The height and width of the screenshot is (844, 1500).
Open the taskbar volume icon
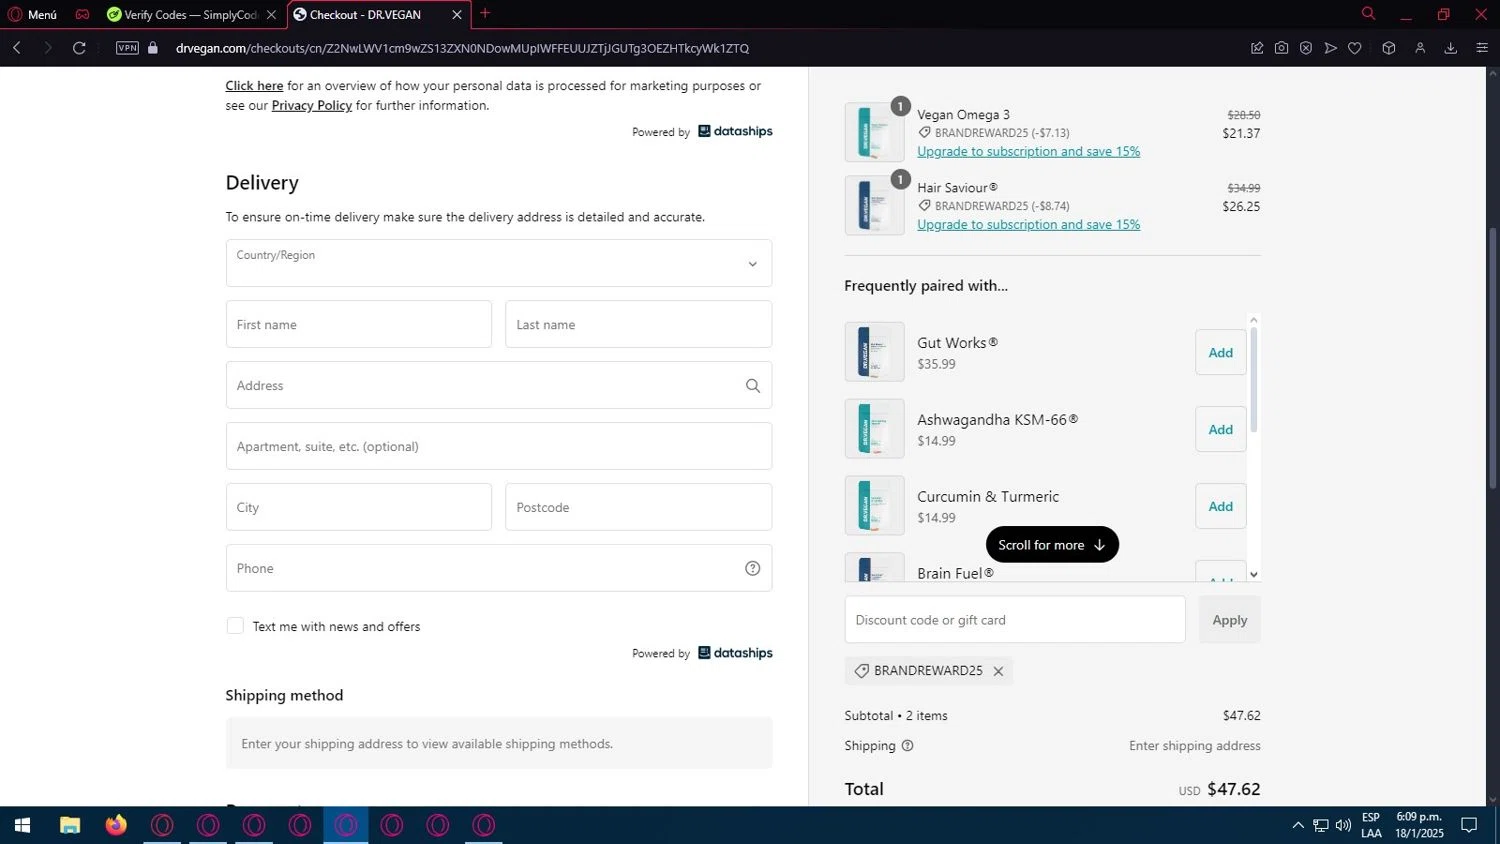pos(1343,825)
